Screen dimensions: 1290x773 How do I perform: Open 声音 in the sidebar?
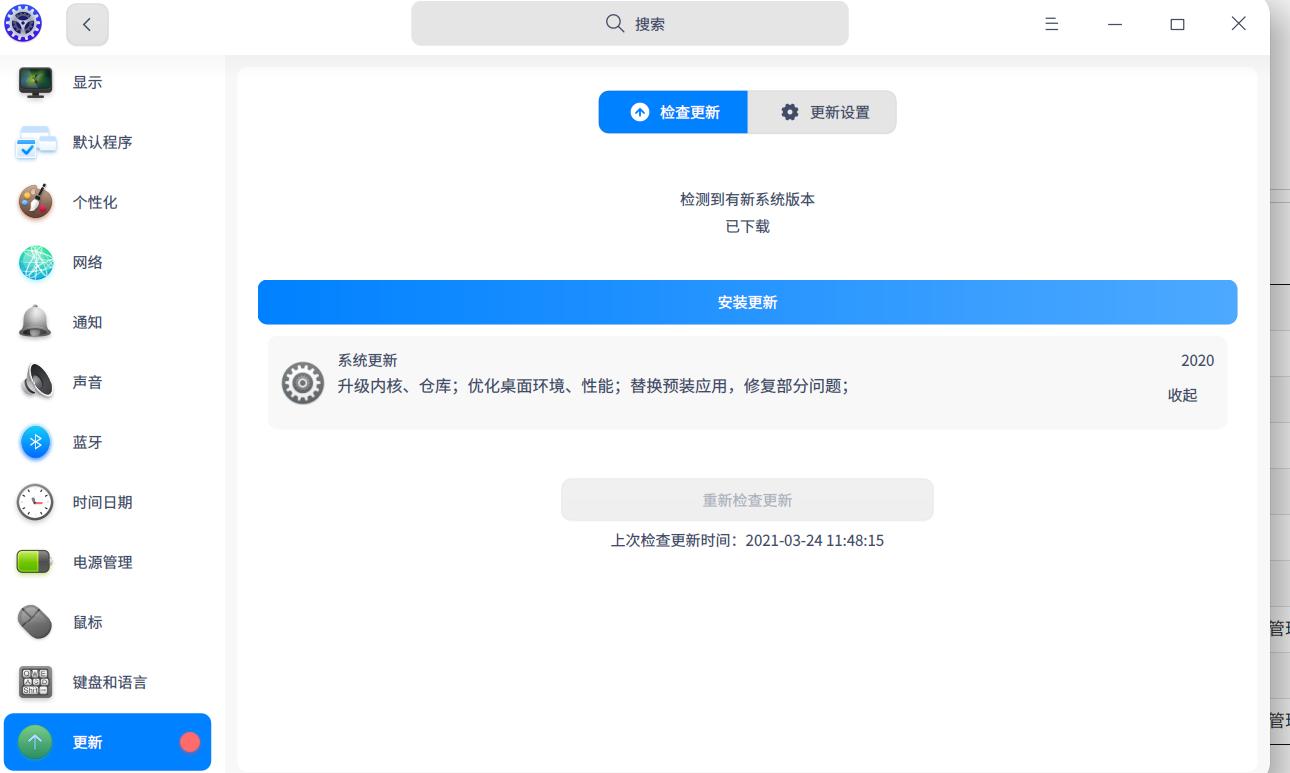pyautogui.click(x=108, y=382)
